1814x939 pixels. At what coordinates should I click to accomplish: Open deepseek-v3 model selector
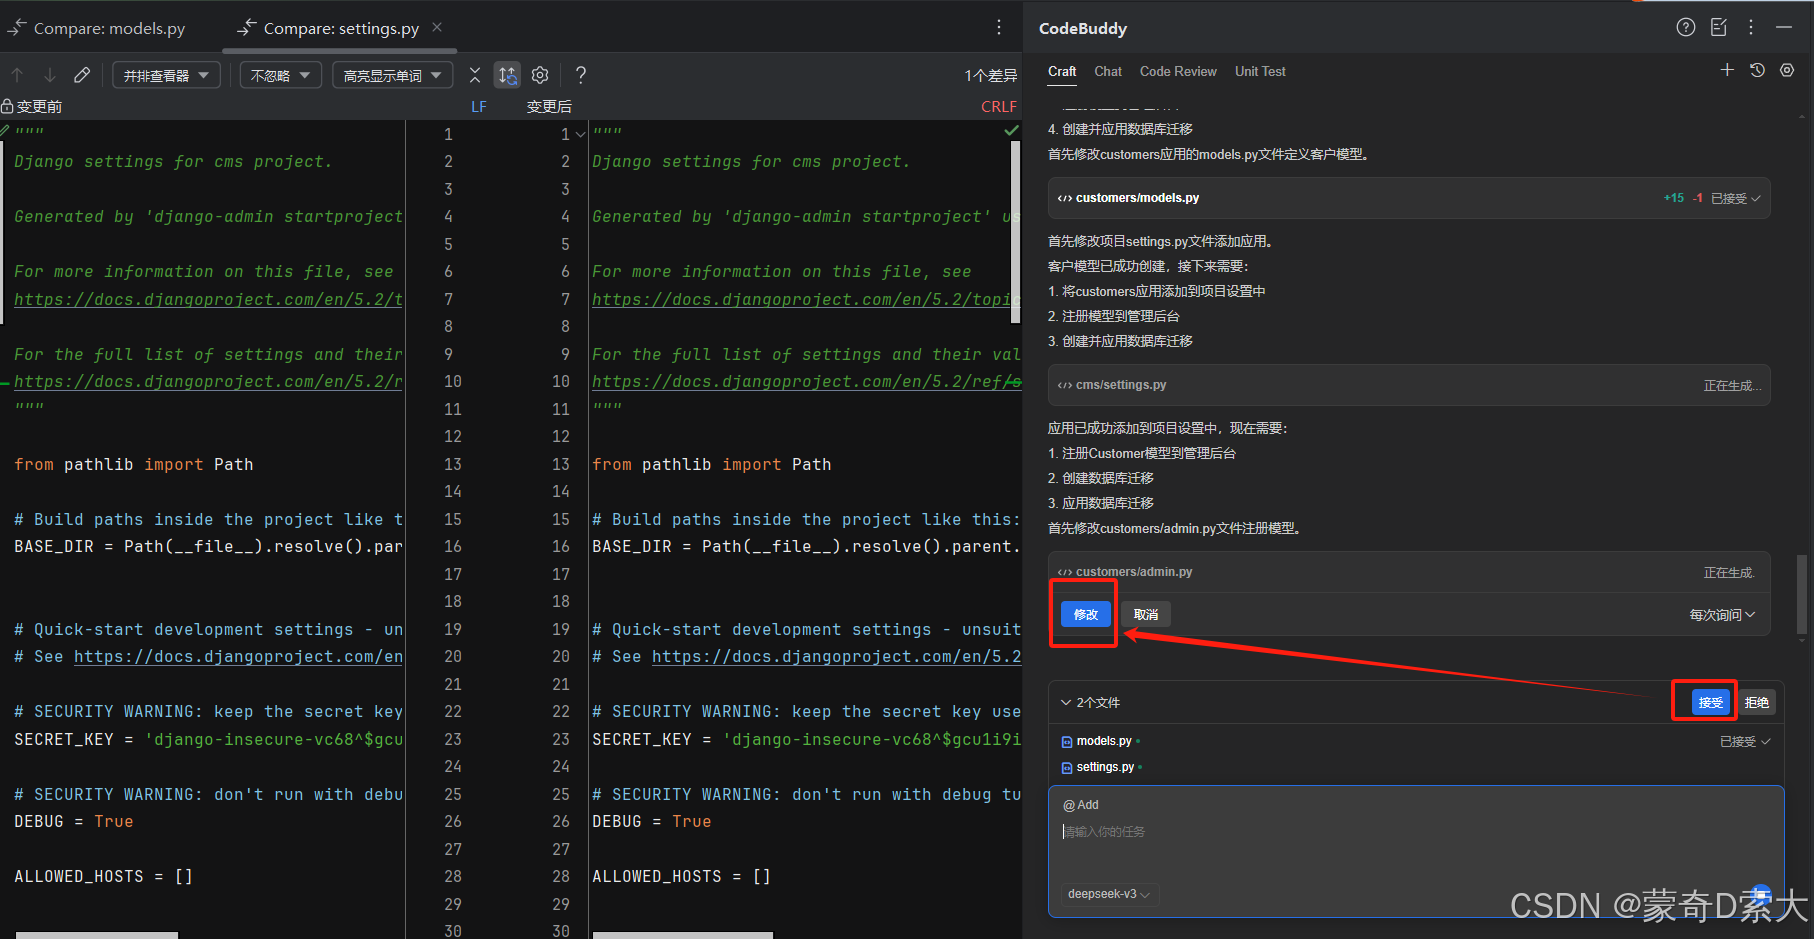point(1109,894)
